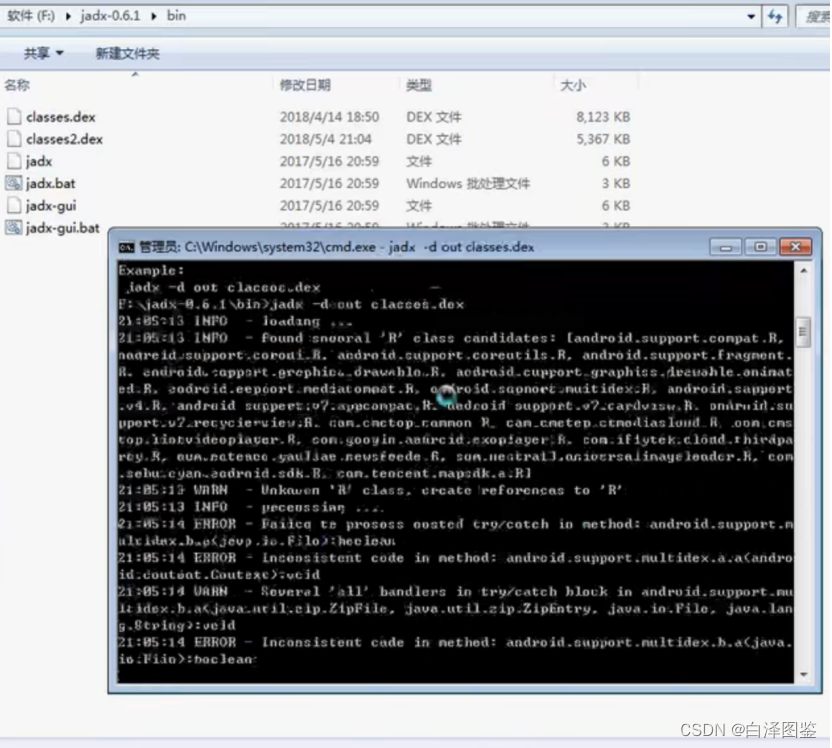Open the 共享 dropdown menu

click(x=44, y=53)
